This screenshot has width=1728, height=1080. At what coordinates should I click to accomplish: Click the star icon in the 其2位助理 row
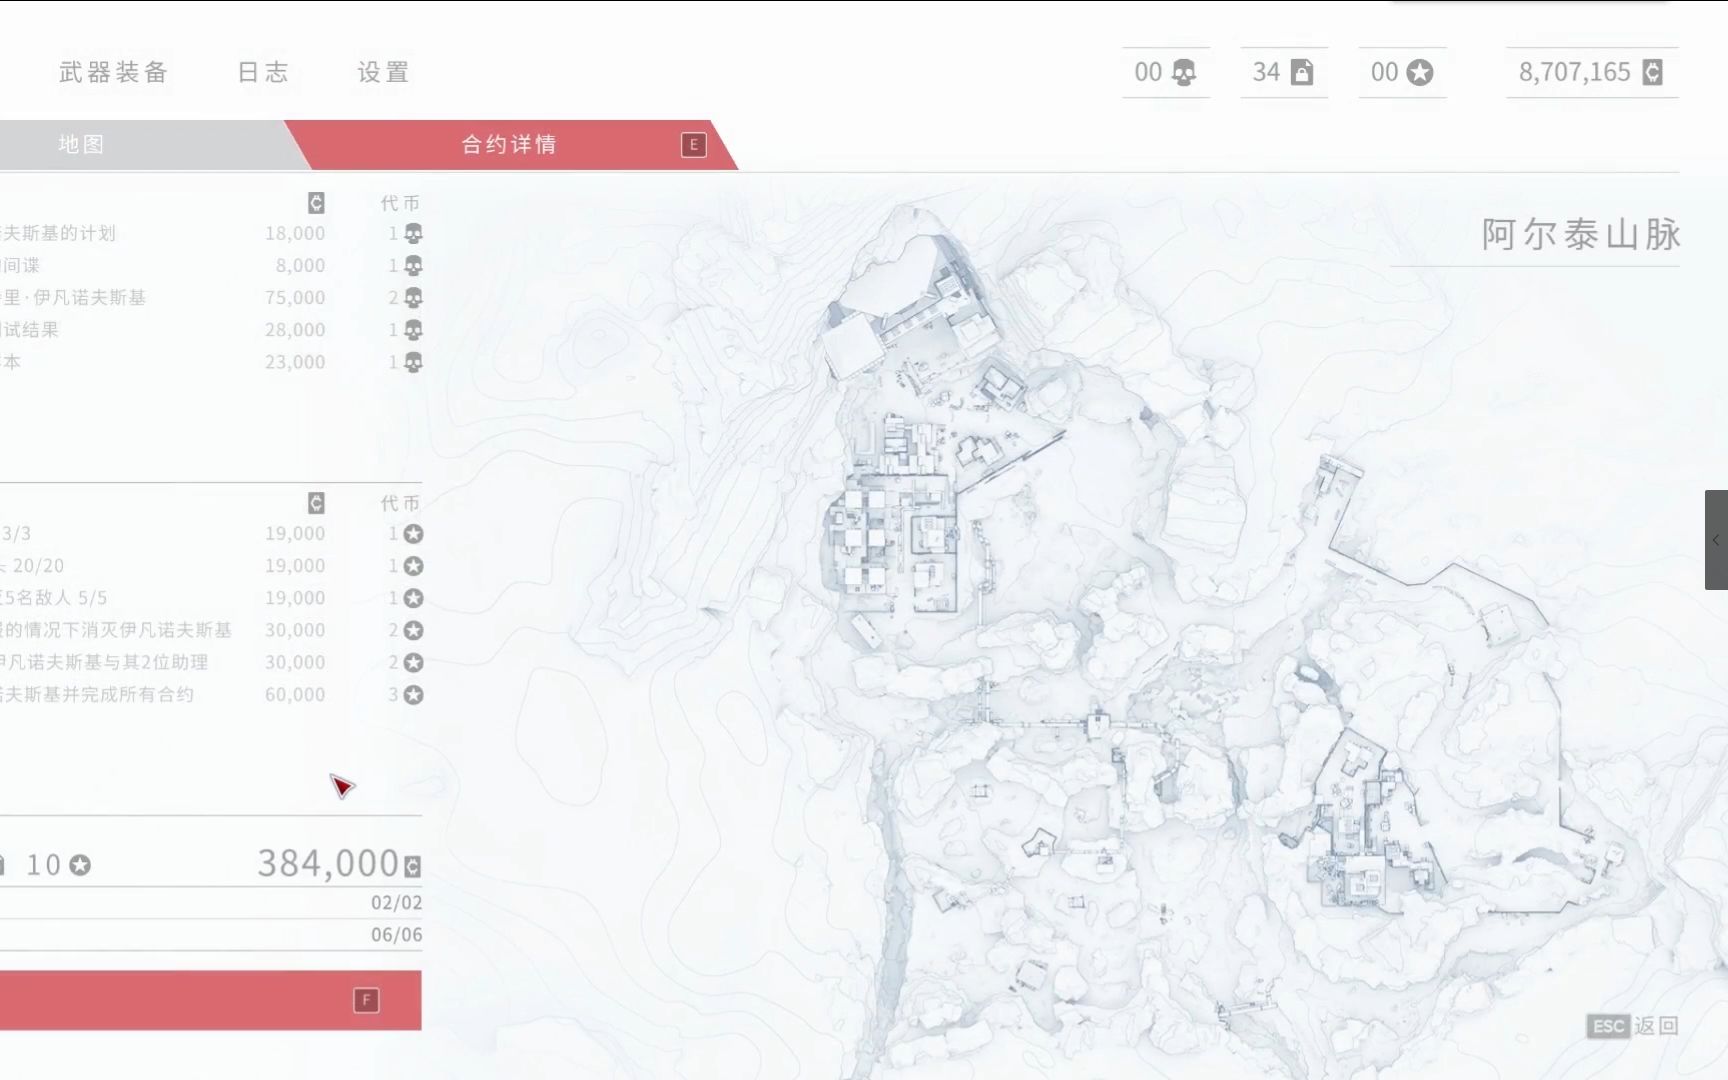pyautogui.click(x=413, y=662)
